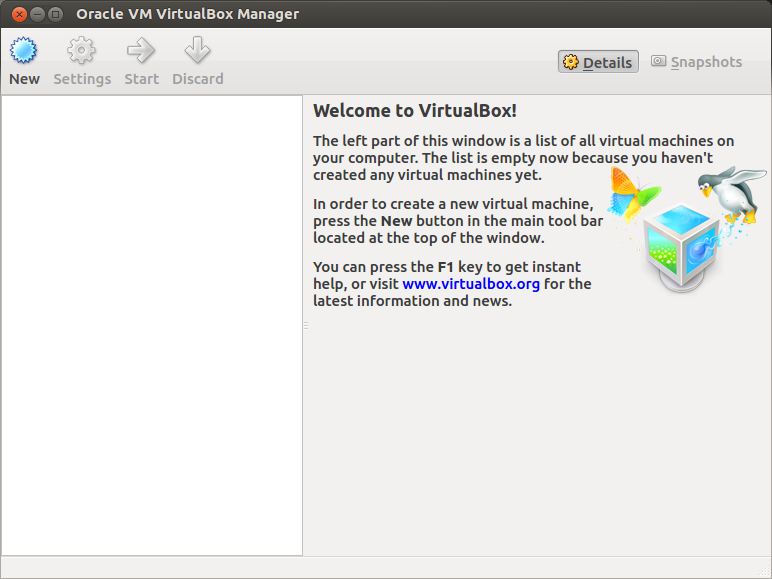Image resolution: width=772 pixels, height=579 pixels.
Task: Minimize the VirtualBox Manager window
Action: [x=37, y=14]
